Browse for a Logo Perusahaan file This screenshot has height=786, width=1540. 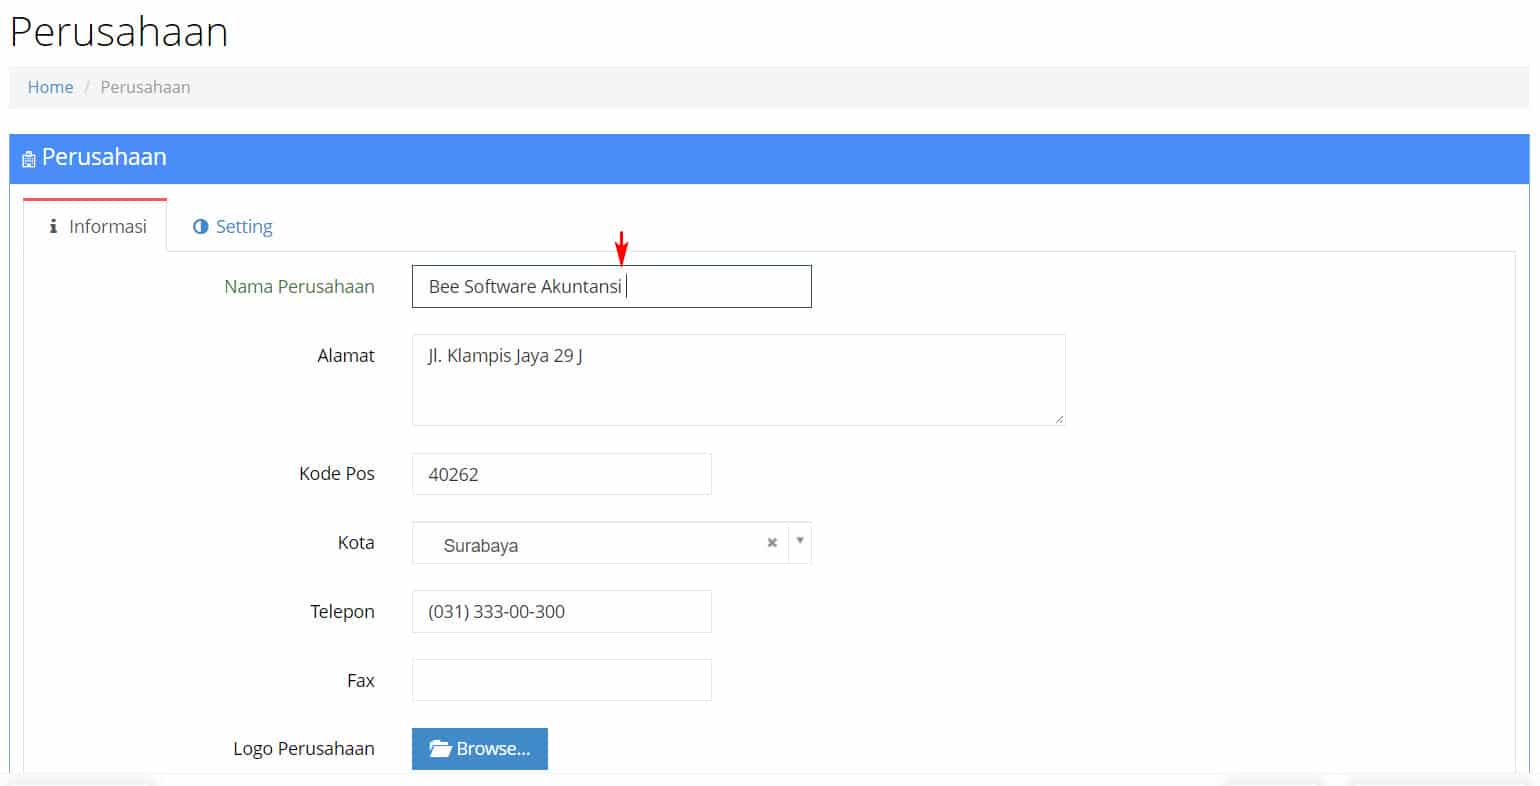click(x=479, y=748)
